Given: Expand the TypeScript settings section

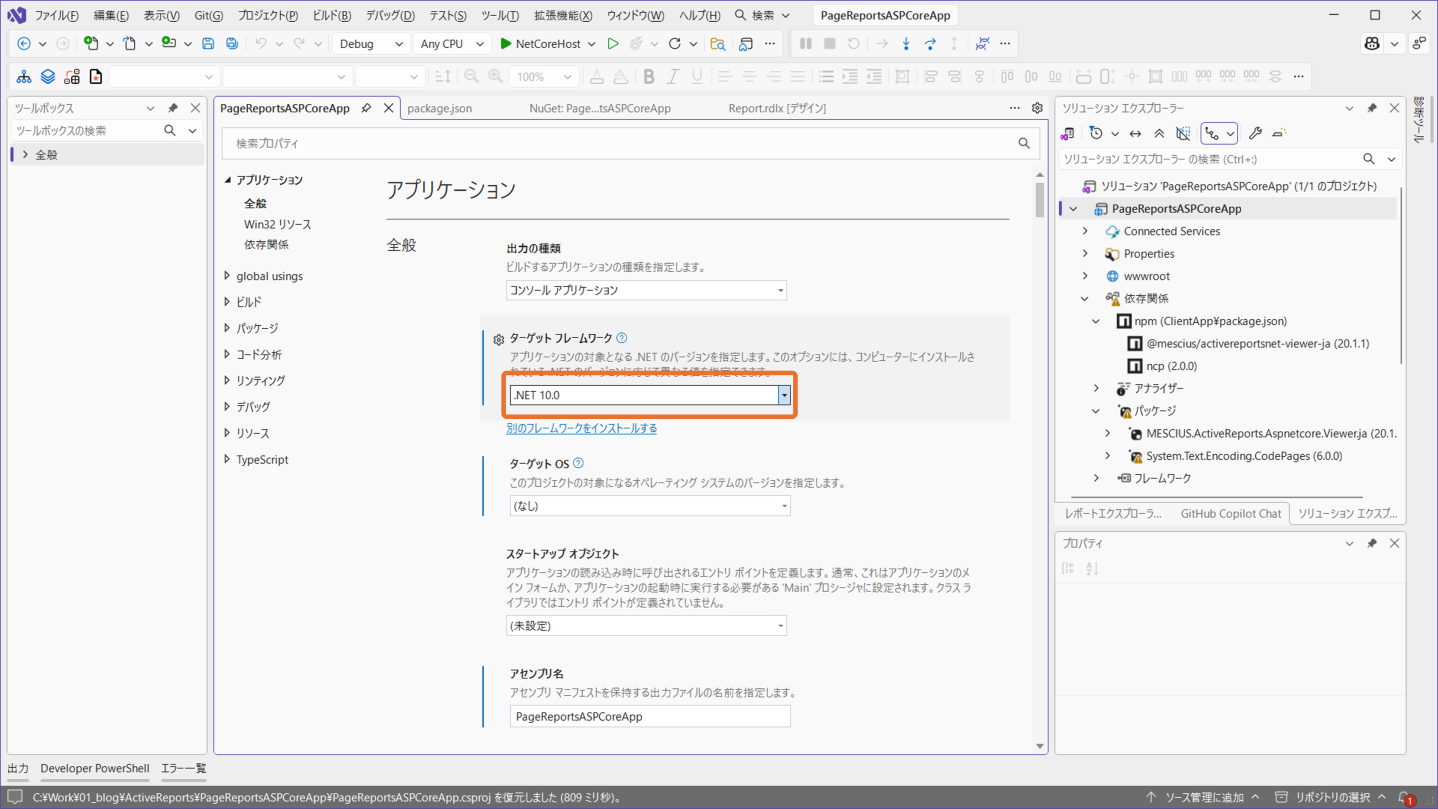Looking at the screenshot, I should 227,460.
